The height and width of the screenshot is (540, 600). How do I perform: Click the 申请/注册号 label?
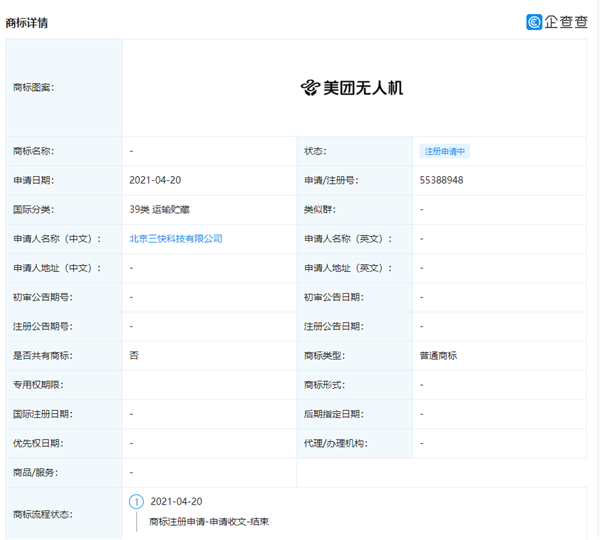(x=331, y=180)
